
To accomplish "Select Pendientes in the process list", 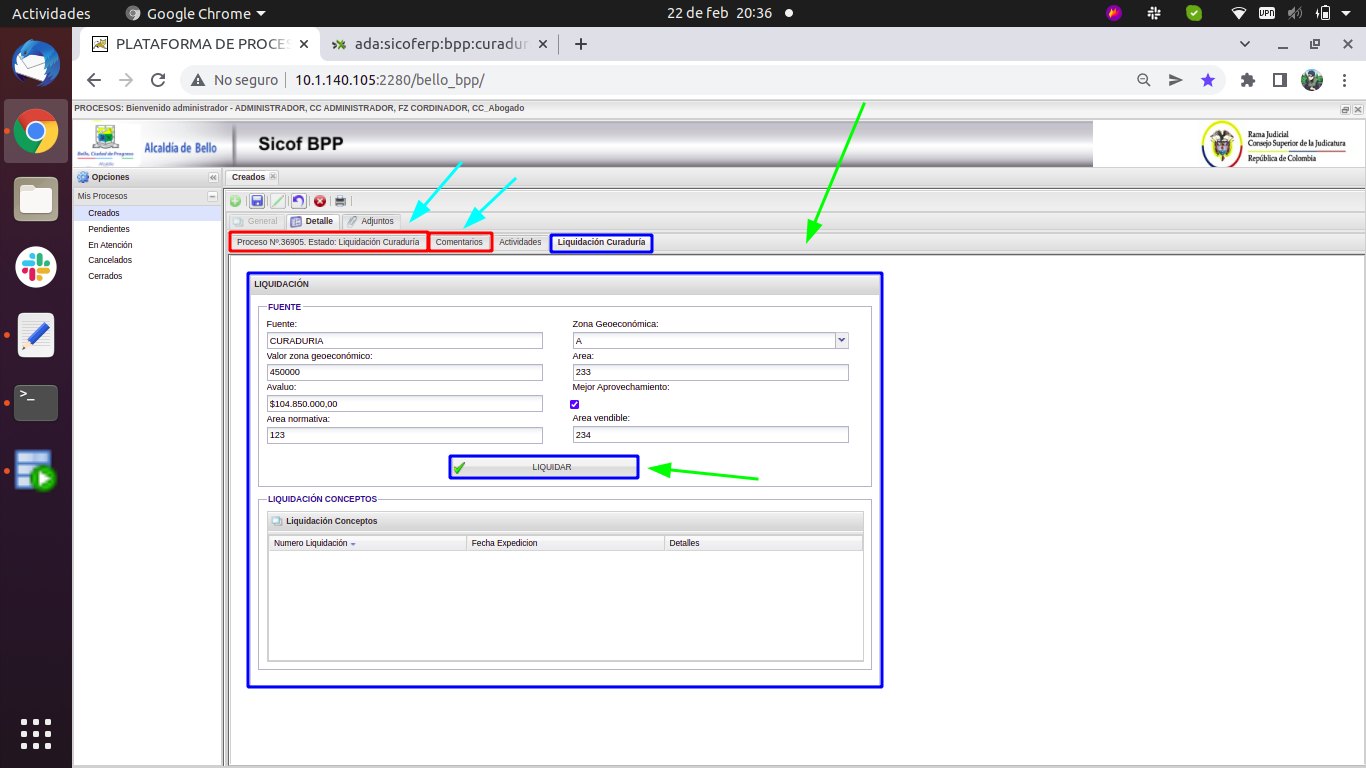I will (108, 229).
